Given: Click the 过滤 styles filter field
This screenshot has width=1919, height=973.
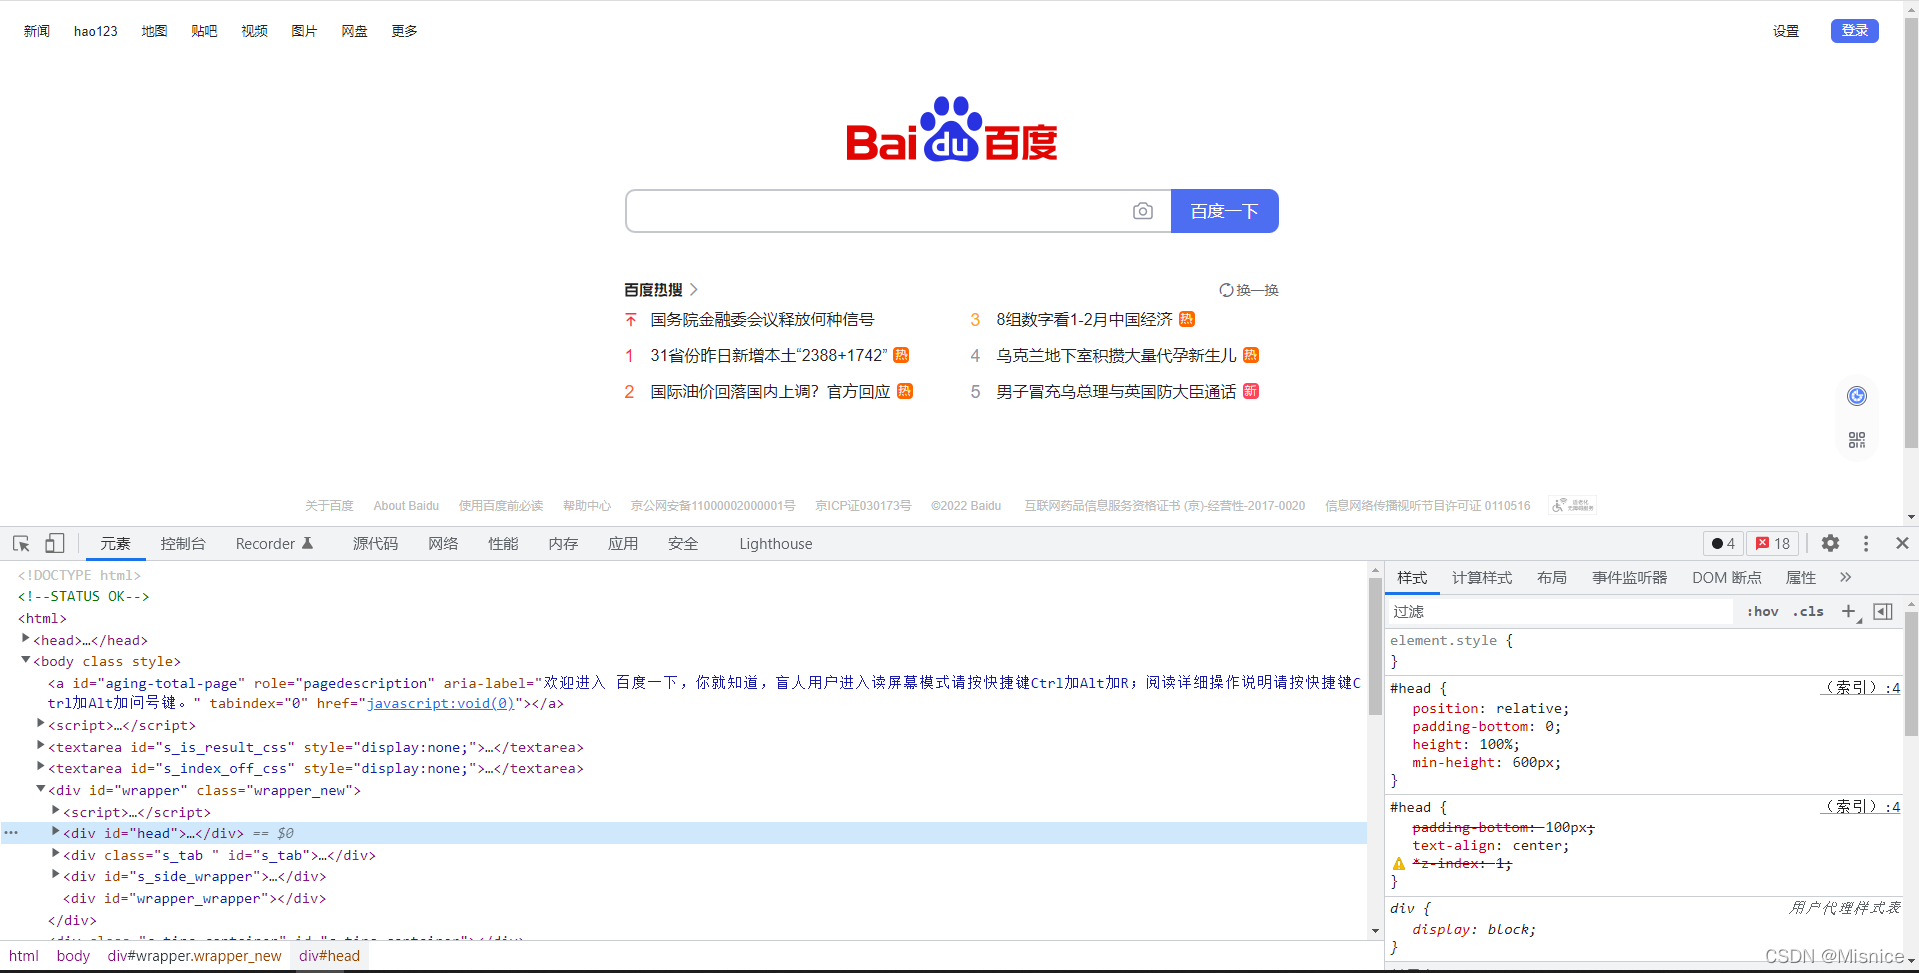Looking at the screenshot, I should pos(1560,611).
